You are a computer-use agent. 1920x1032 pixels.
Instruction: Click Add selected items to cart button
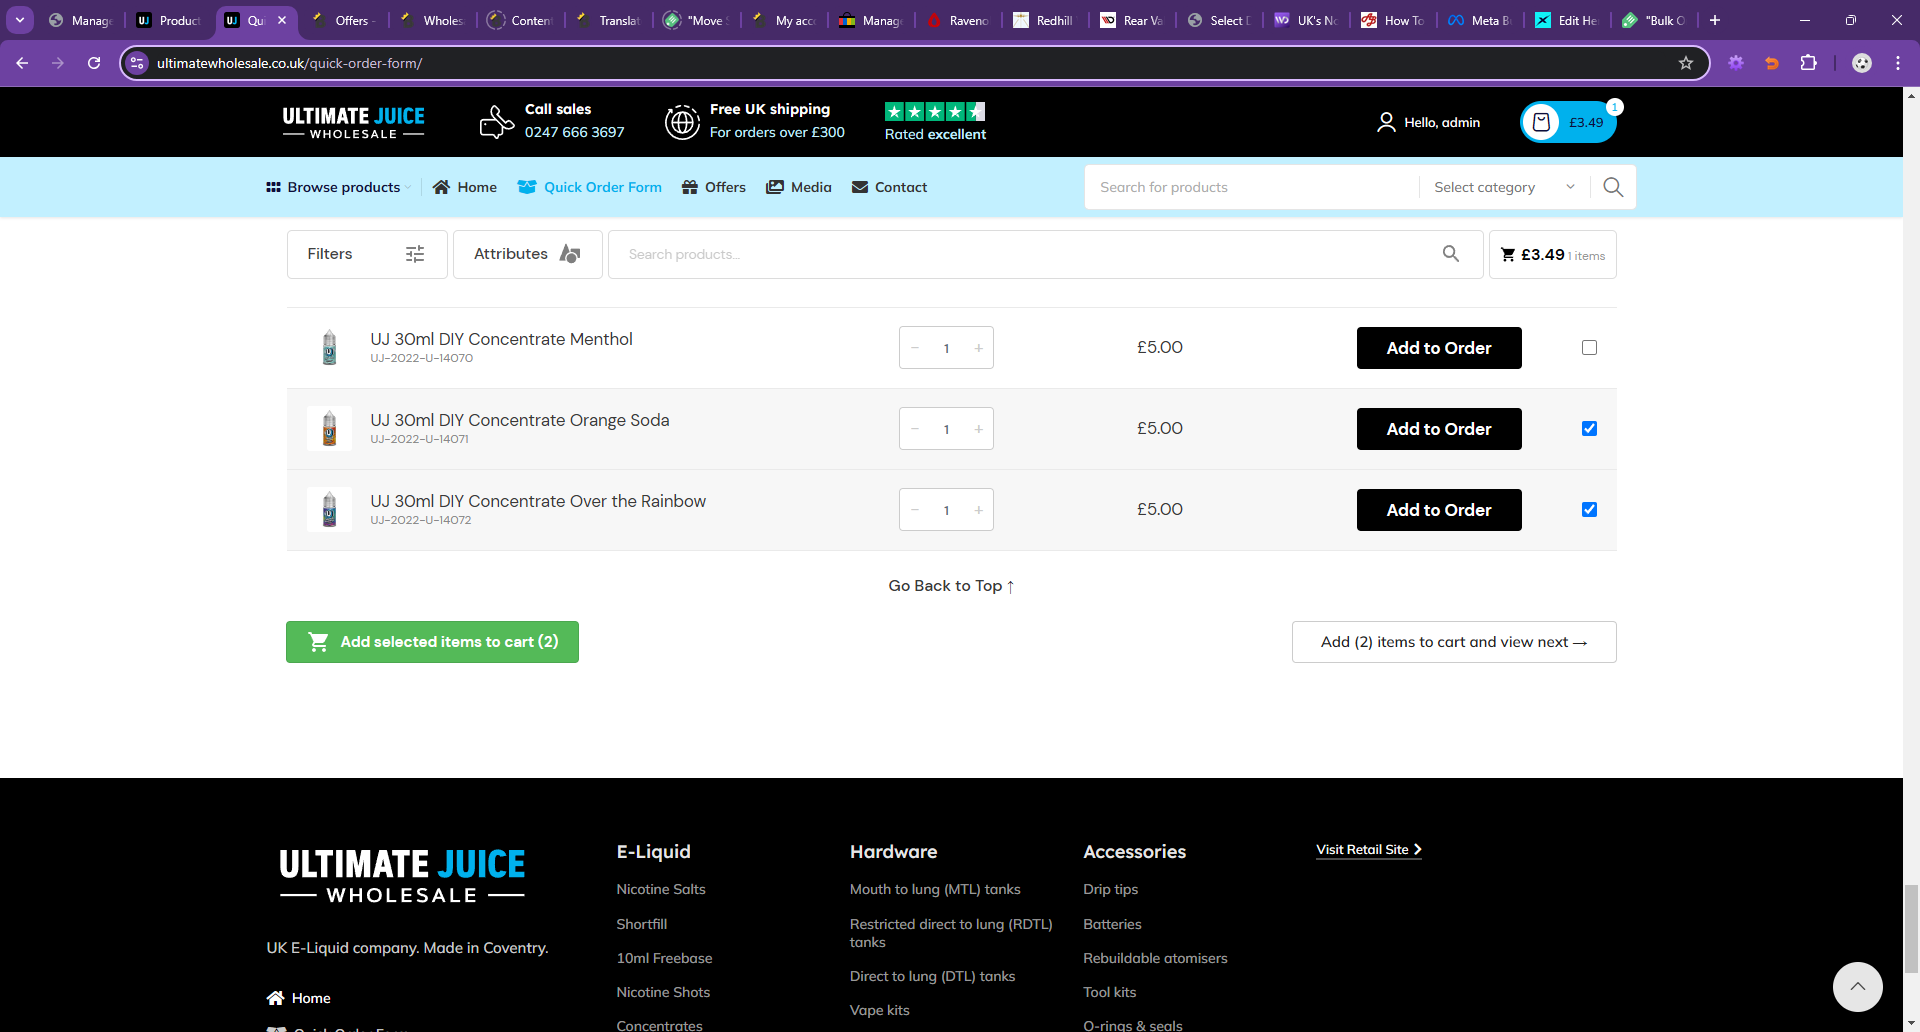pos(432,642)
